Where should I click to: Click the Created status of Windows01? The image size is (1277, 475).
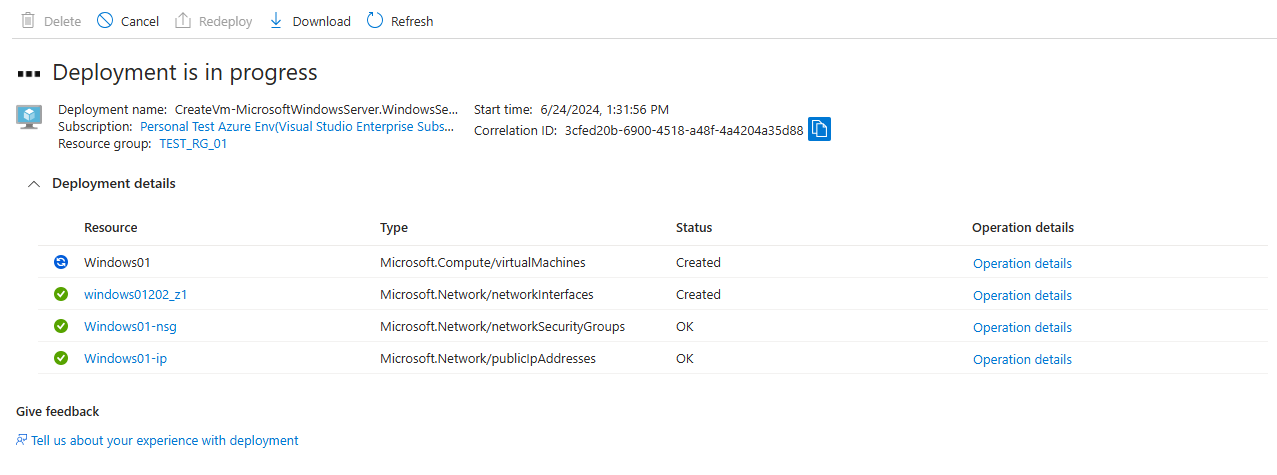tap(698, 262)
